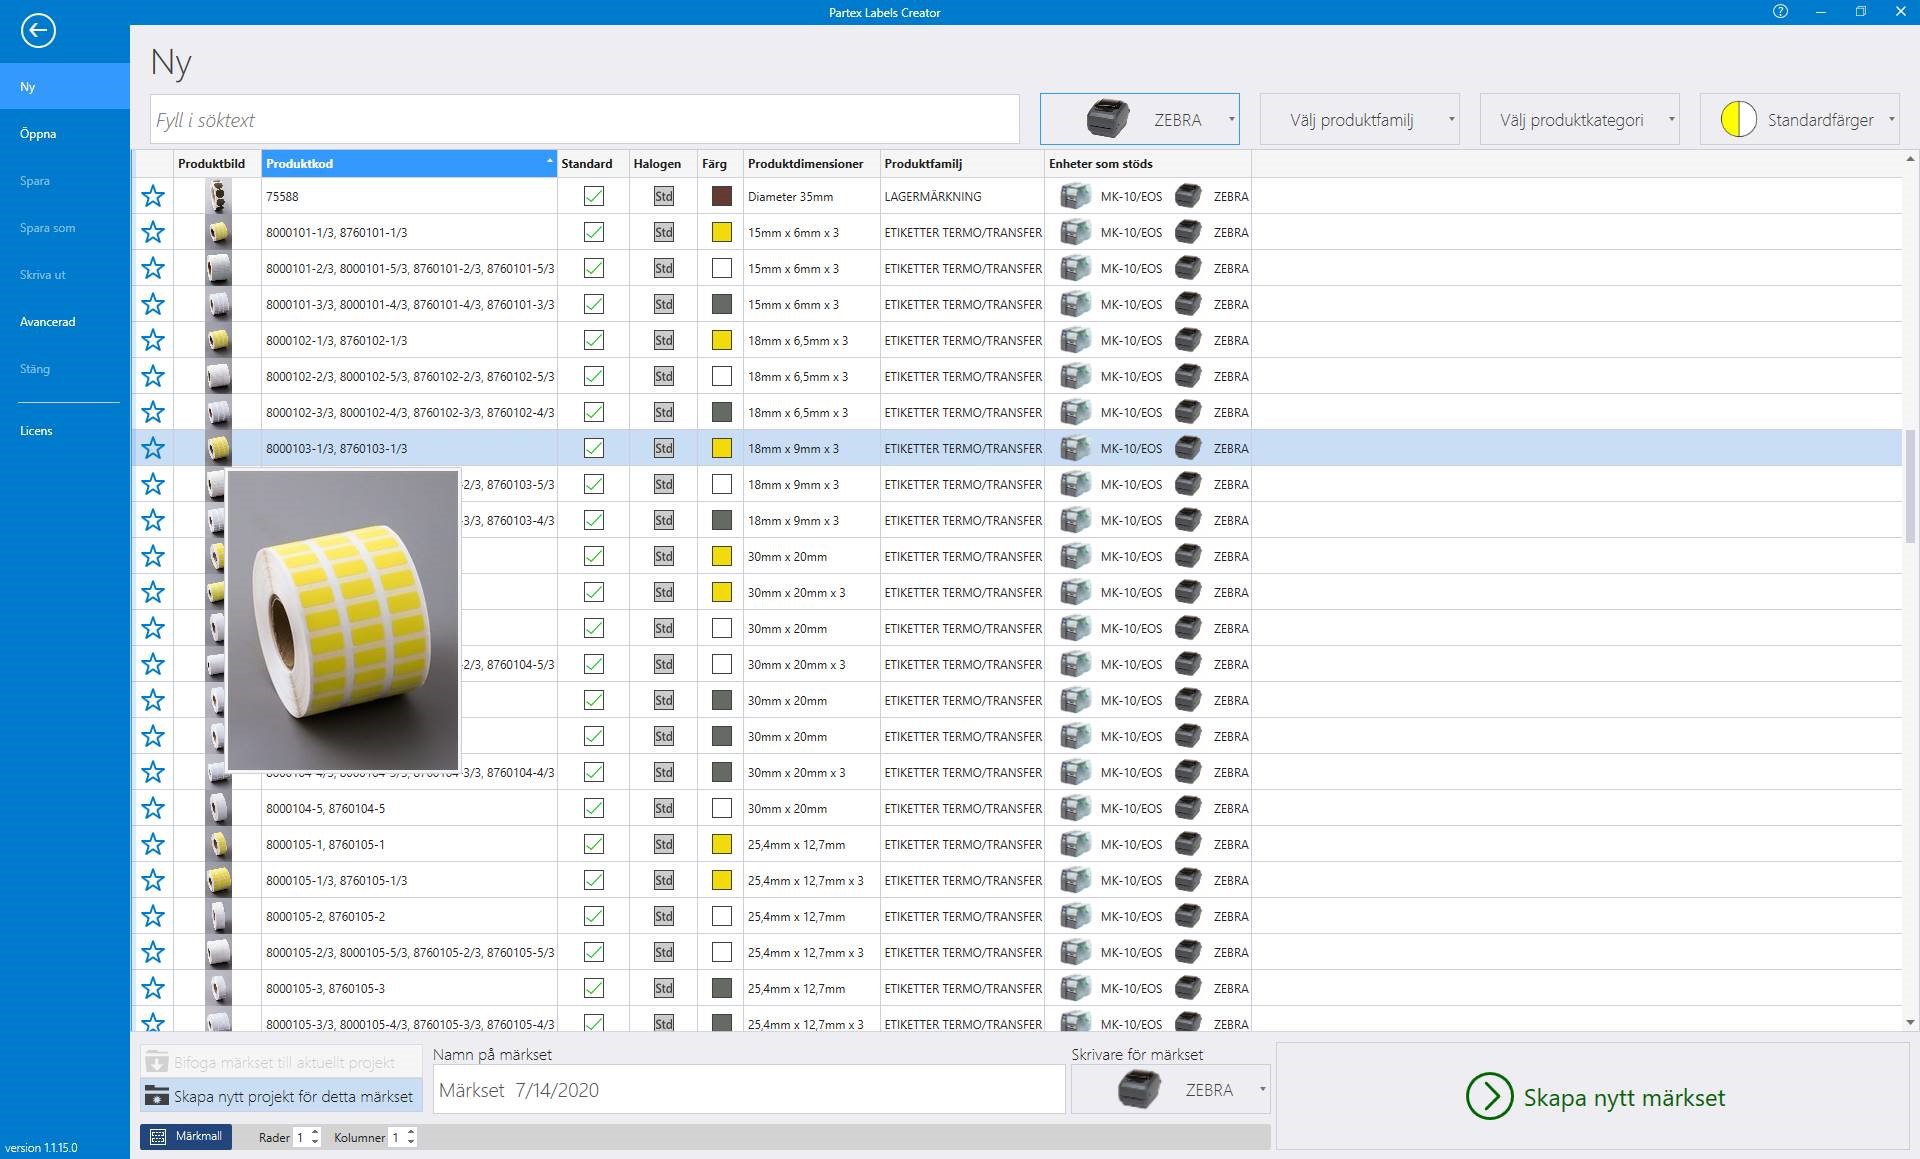Click Produktfamilj column header

coord(962,163)
